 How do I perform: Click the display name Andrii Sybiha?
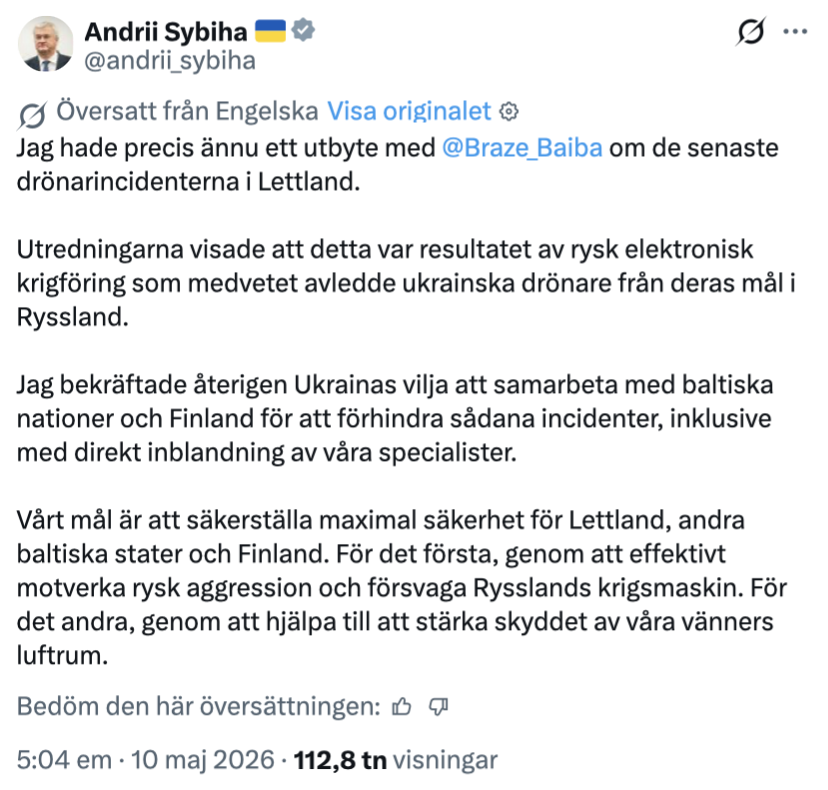tap(166, 32)
